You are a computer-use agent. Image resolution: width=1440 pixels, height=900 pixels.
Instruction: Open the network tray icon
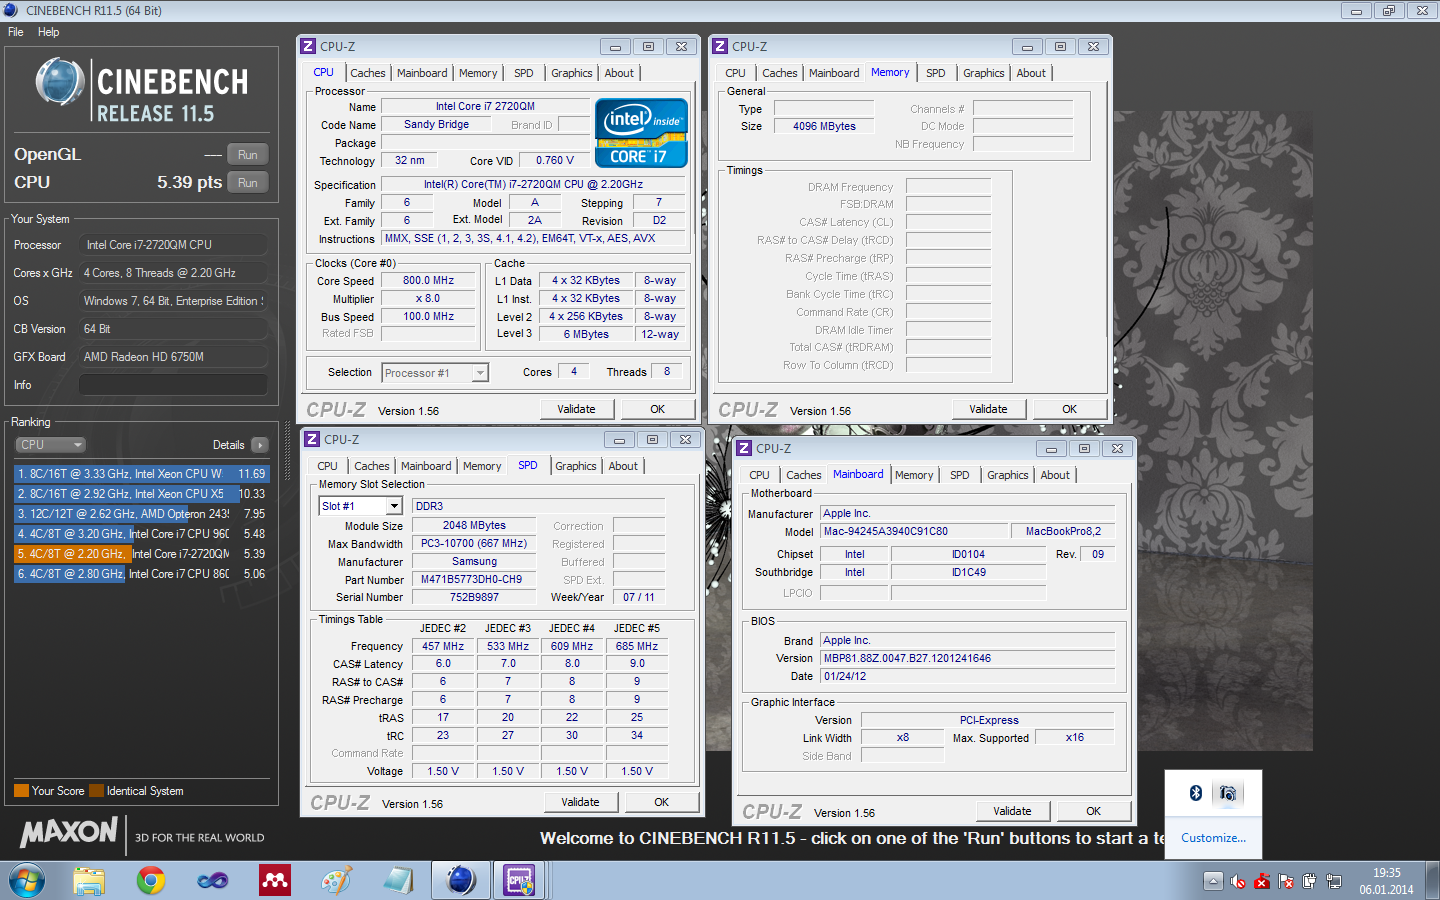click(x=1334, y=881)
